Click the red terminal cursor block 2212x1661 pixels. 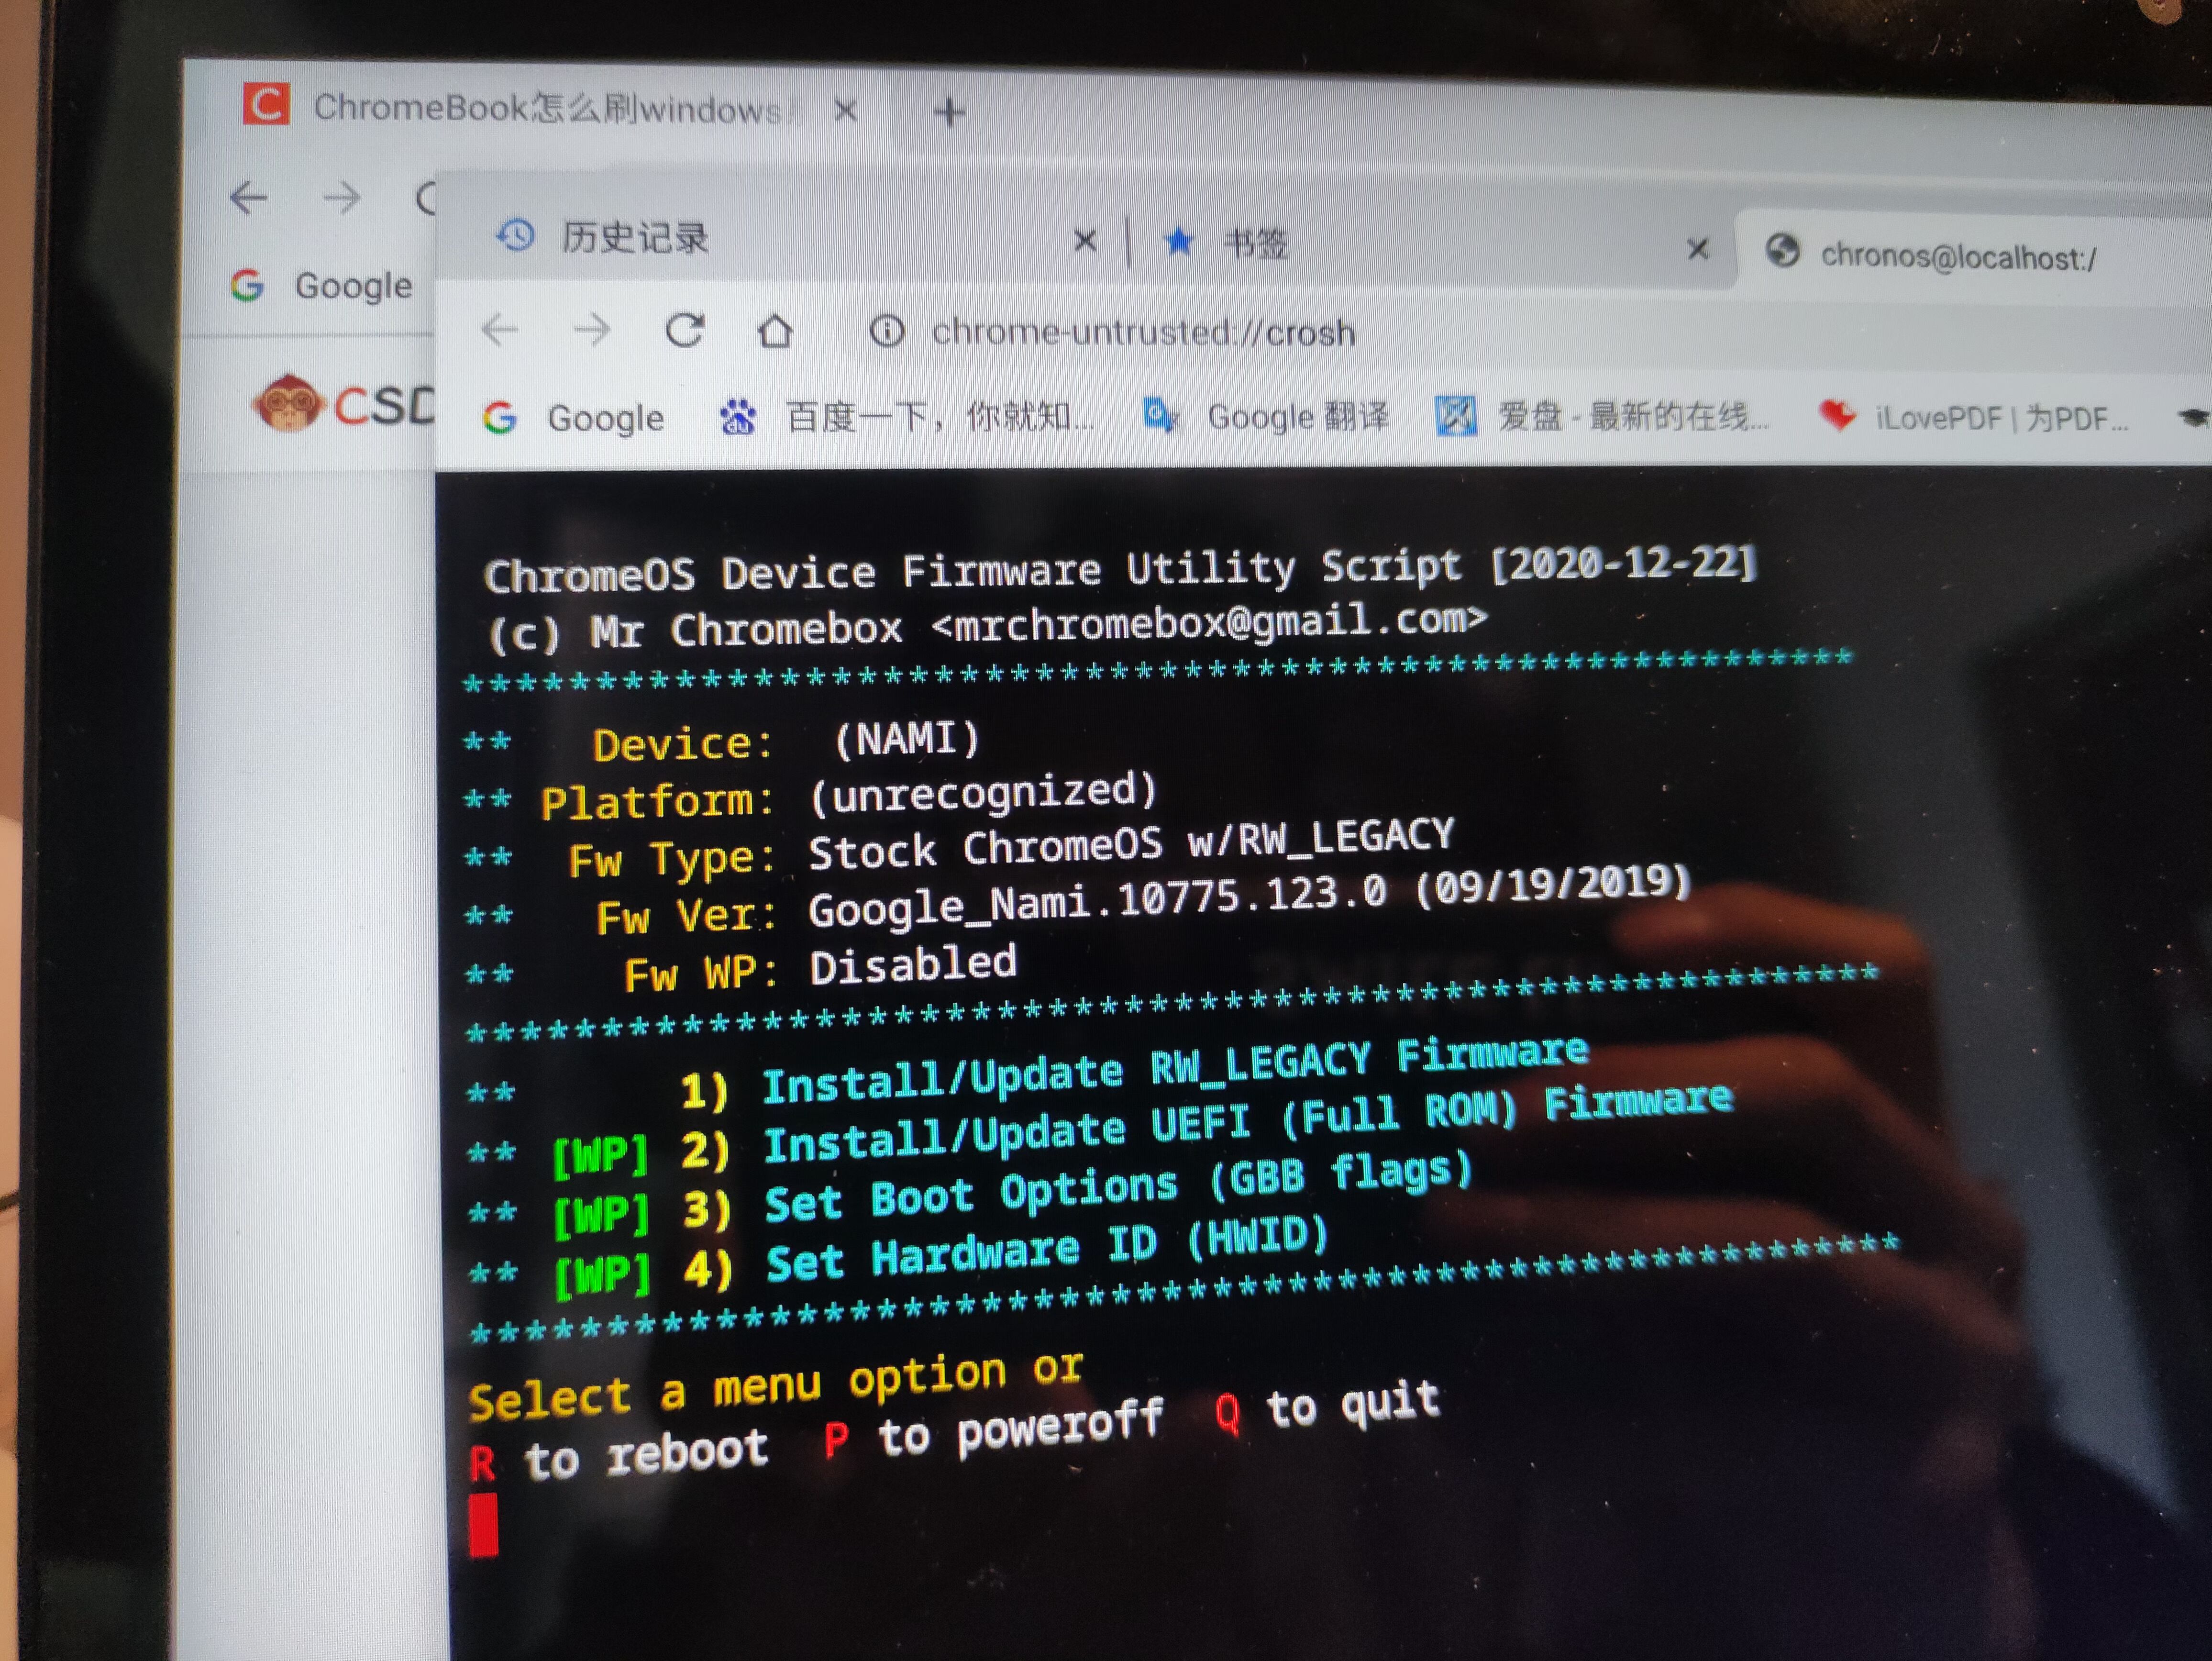coord(484,1525)
